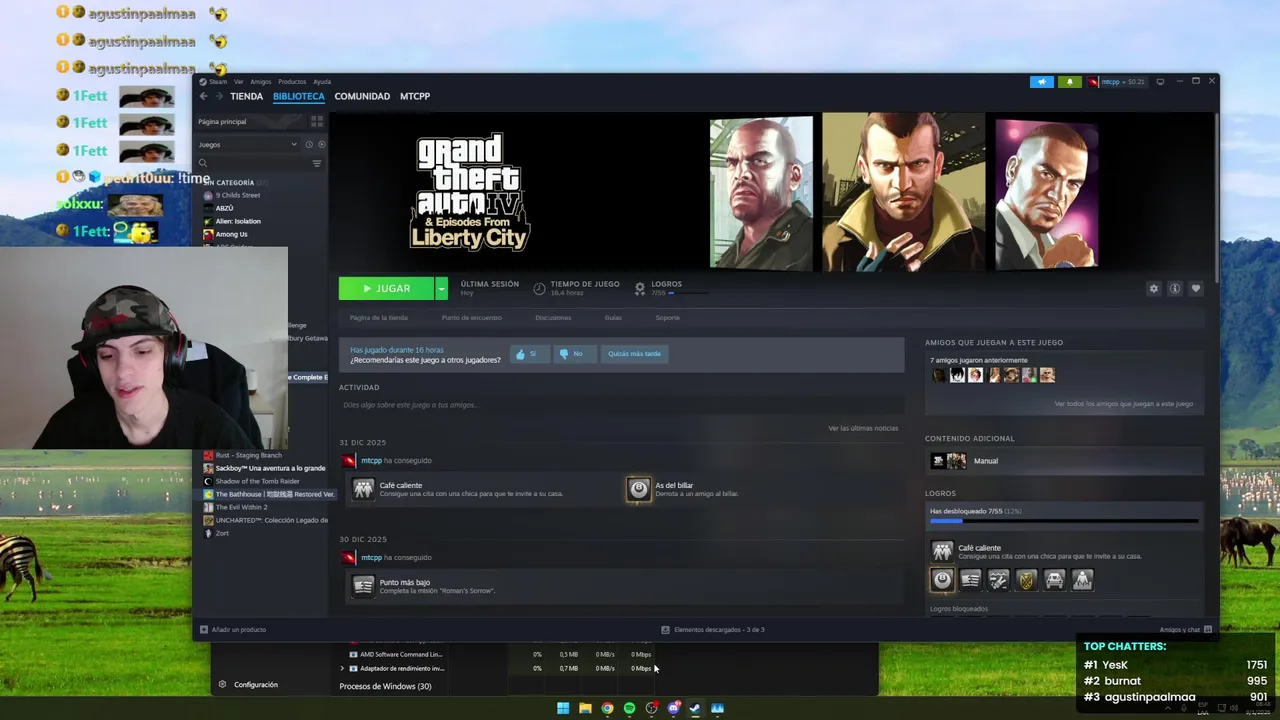The width and height of the screenshot is (1280, 720).
Task: Open Juegos collection dropdown in sidebar
Action: coord(248,144)
